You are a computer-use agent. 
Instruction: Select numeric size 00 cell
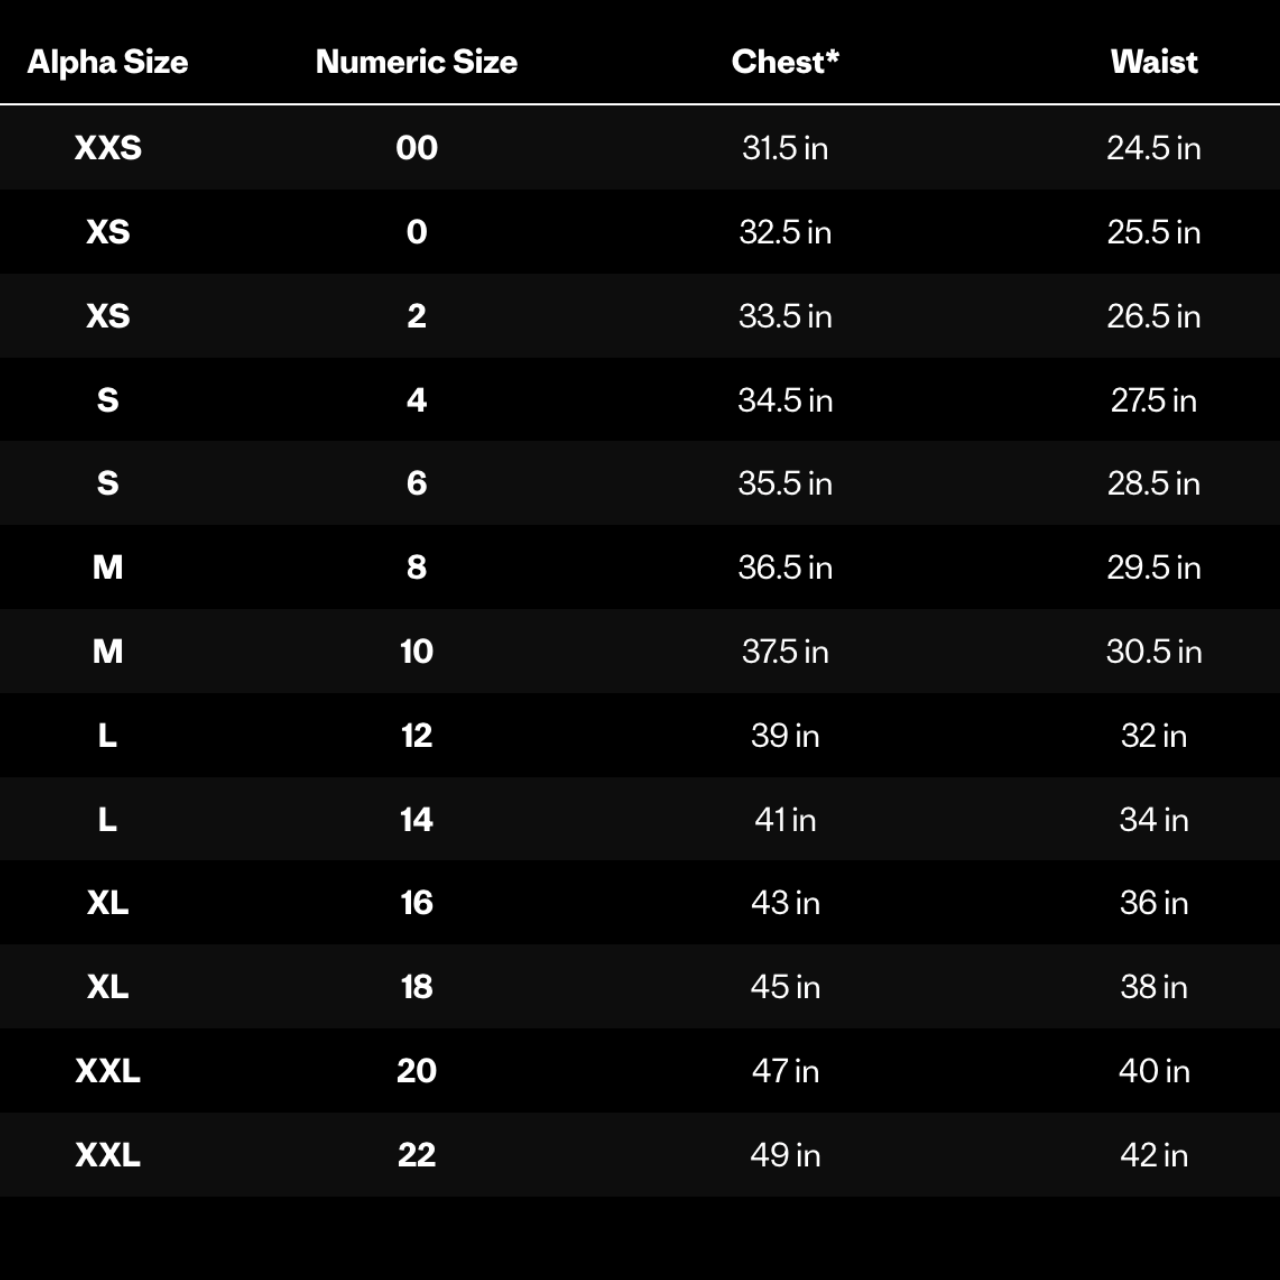417,148
